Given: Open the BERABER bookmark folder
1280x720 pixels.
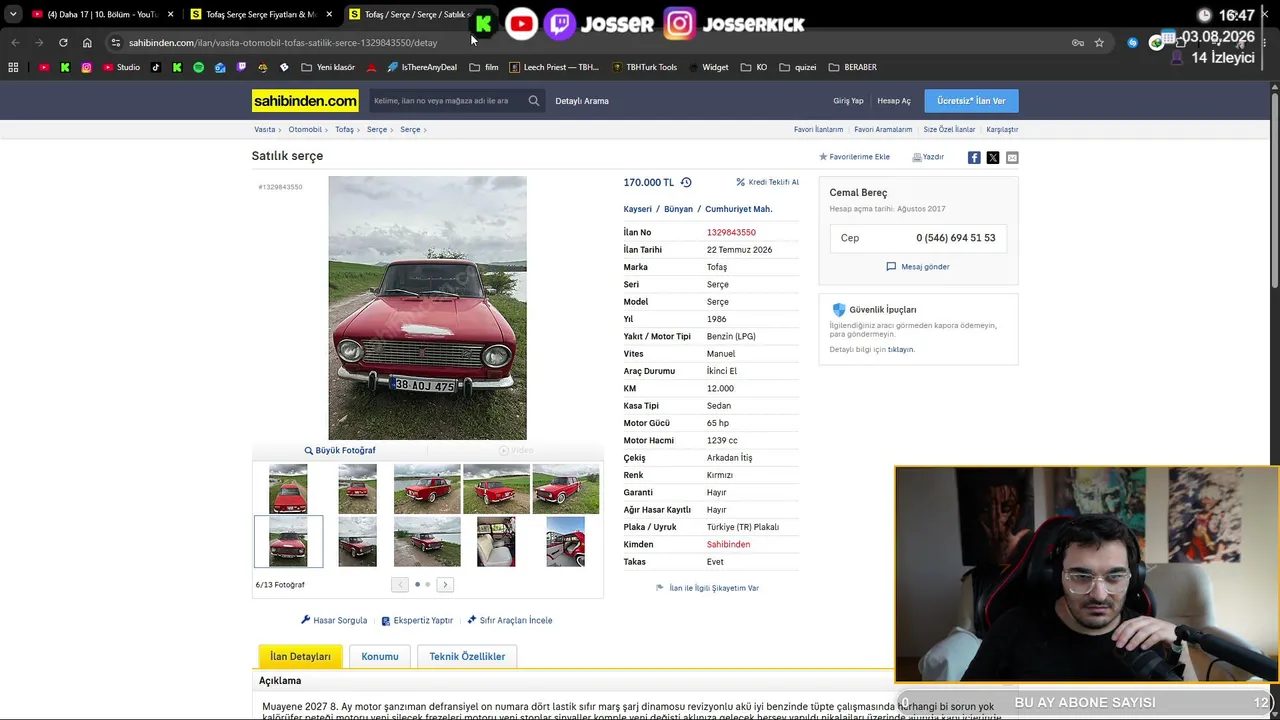Looking at the screenshot, I should tap(853, 67).
